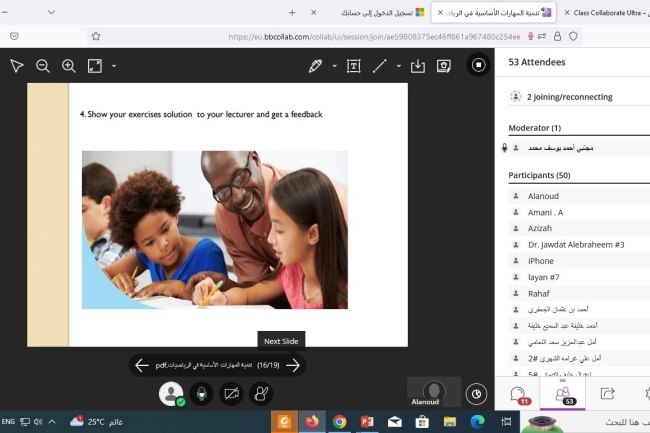Viewport: 650px width, 433px height.
Task: Select participant layan #7
Action: click(x=579, y=277)
